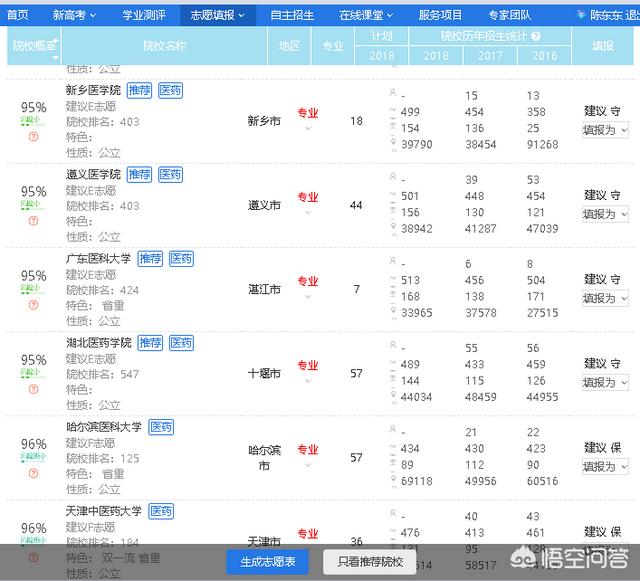Click the 医药 tag next to 哈尔滨医科大学
Screen dimensions: 640x581
pyautogui.click(x=160, y=427)
